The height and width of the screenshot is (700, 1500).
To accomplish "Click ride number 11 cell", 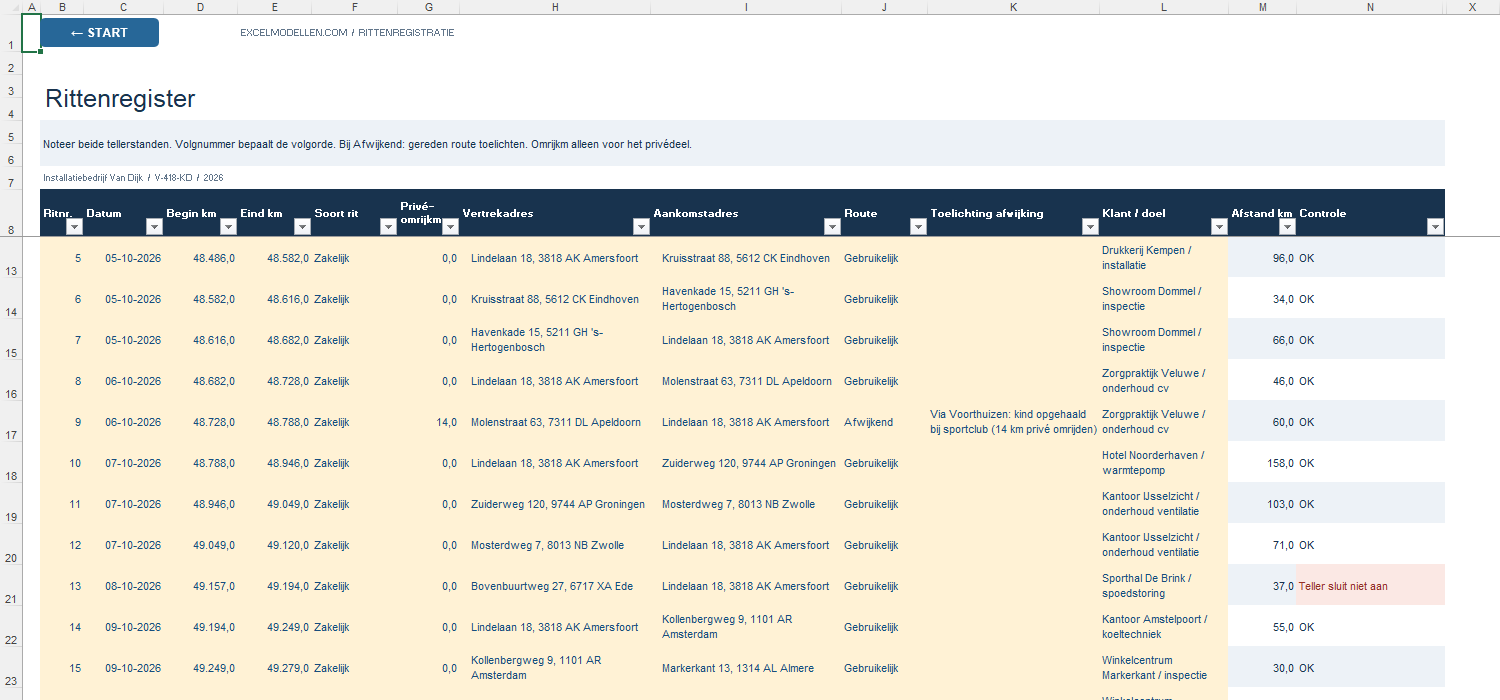I will (x=62, y=504).
